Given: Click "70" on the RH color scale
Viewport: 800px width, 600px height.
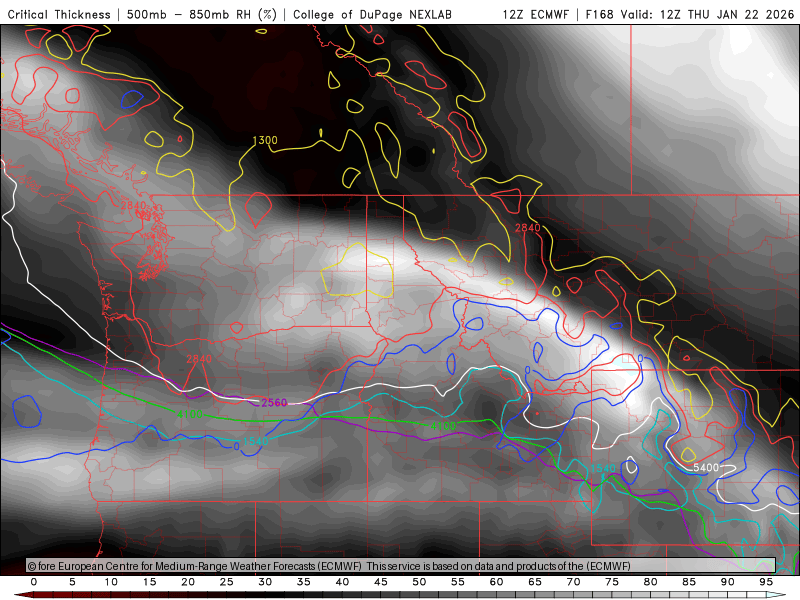Looking at the screenshot, I should (x=573, y=582).
